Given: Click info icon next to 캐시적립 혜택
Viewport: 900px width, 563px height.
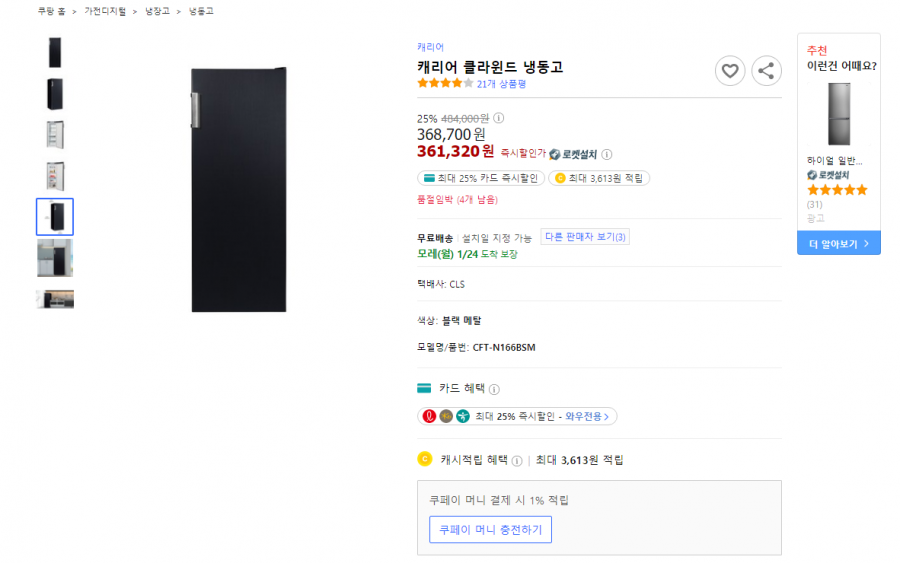Looking at the screenshot, I should (517, 461).
